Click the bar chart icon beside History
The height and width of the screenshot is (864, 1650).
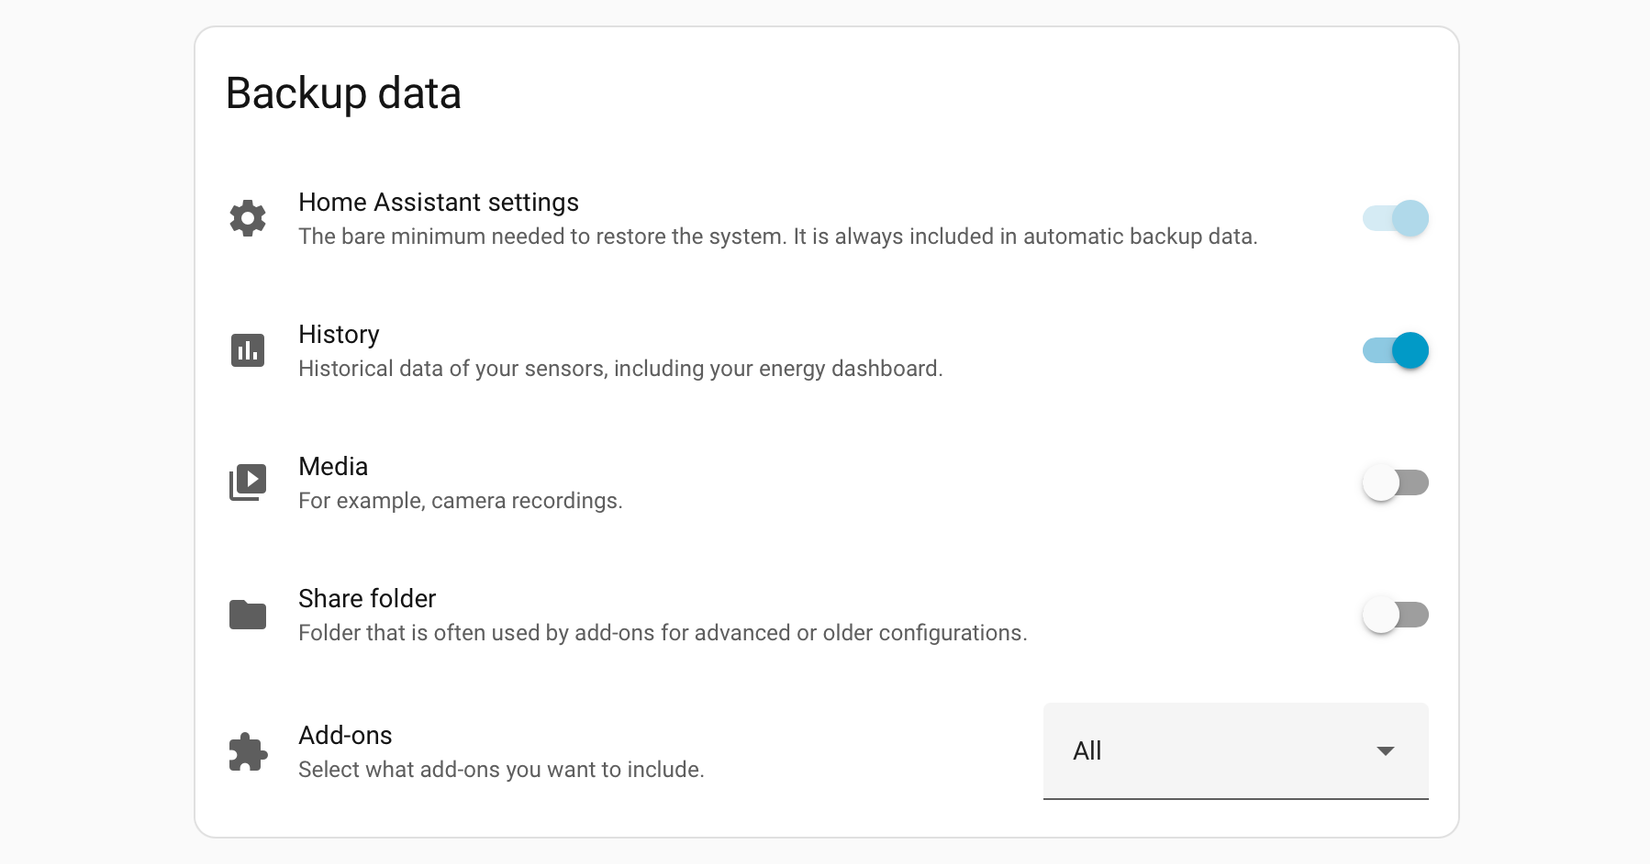tap(248, 350)
